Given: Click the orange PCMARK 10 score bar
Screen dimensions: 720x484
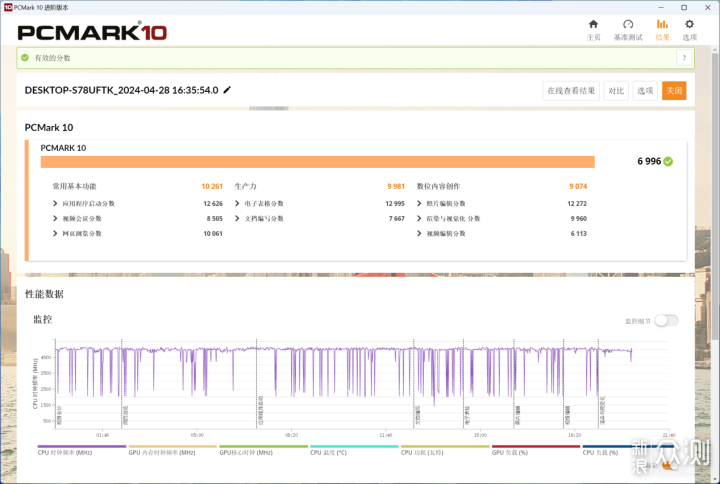Looking at the screenshot, I should [318, 162].
